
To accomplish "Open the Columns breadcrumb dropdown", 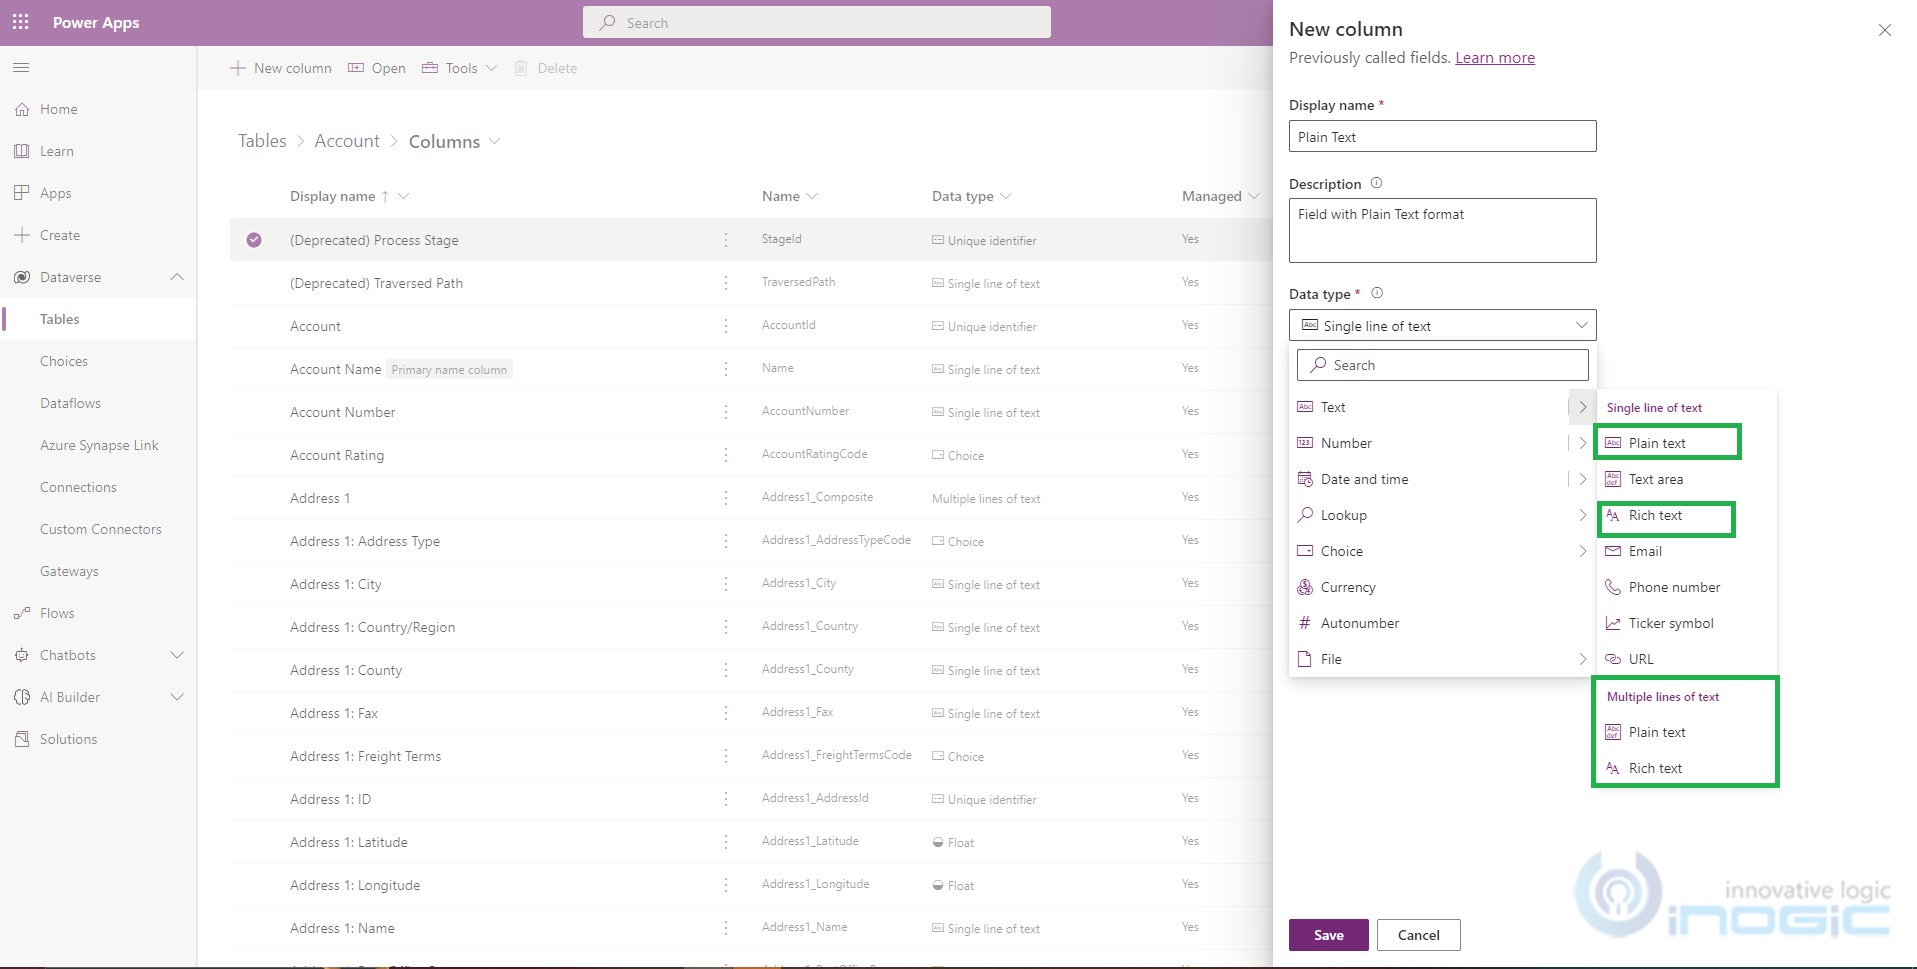I will (x=494, y=141).
